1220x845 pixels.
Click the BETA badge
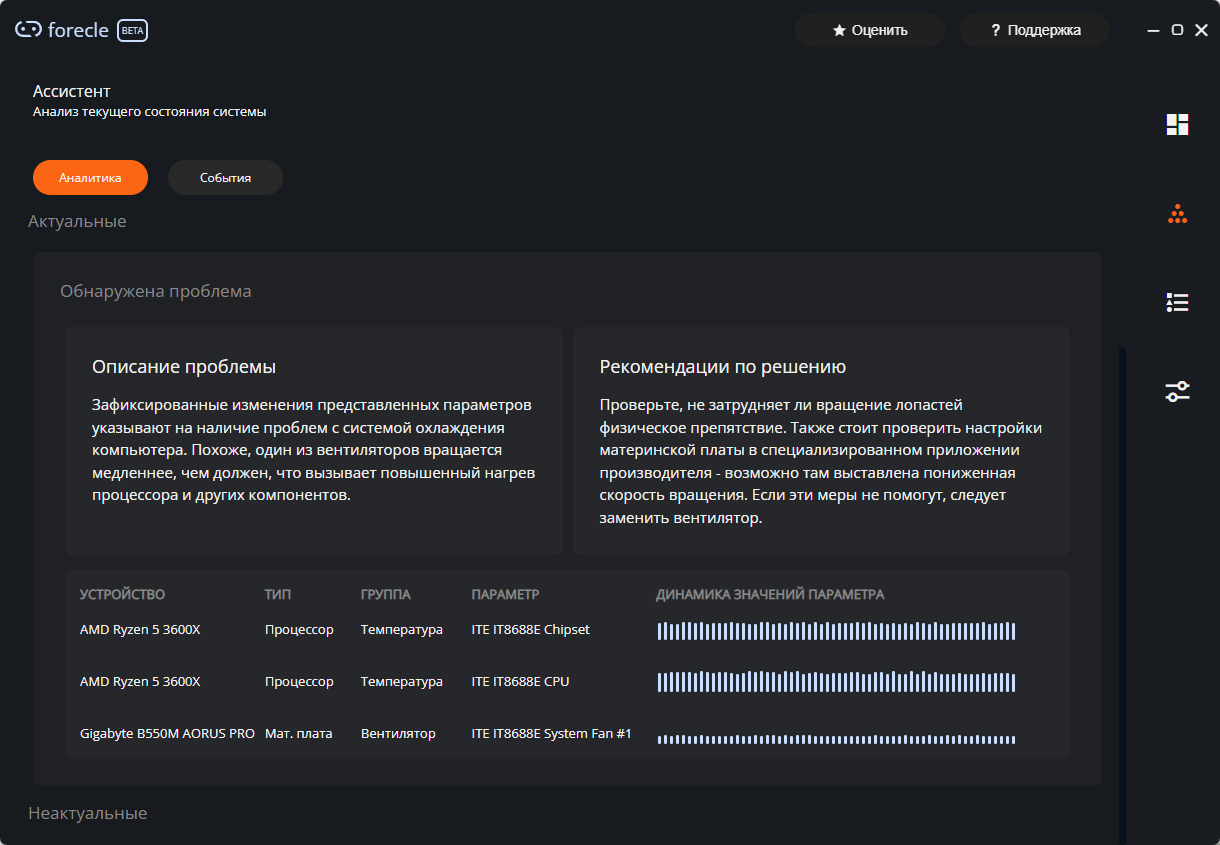[x=132, y=30]
